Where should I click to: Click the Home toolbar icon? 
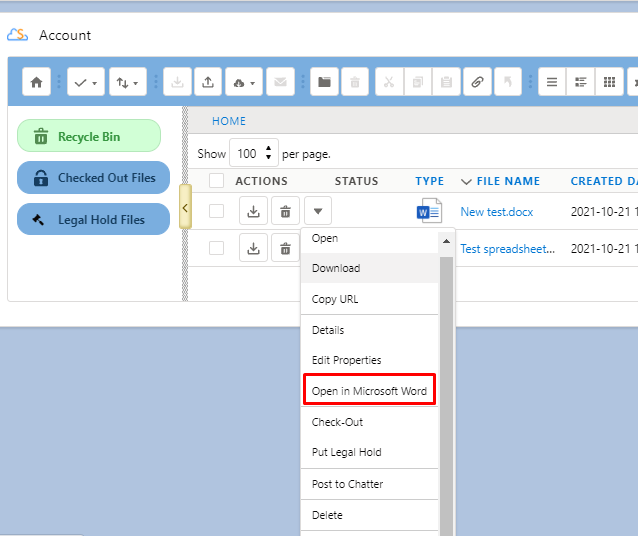(37, 82)
